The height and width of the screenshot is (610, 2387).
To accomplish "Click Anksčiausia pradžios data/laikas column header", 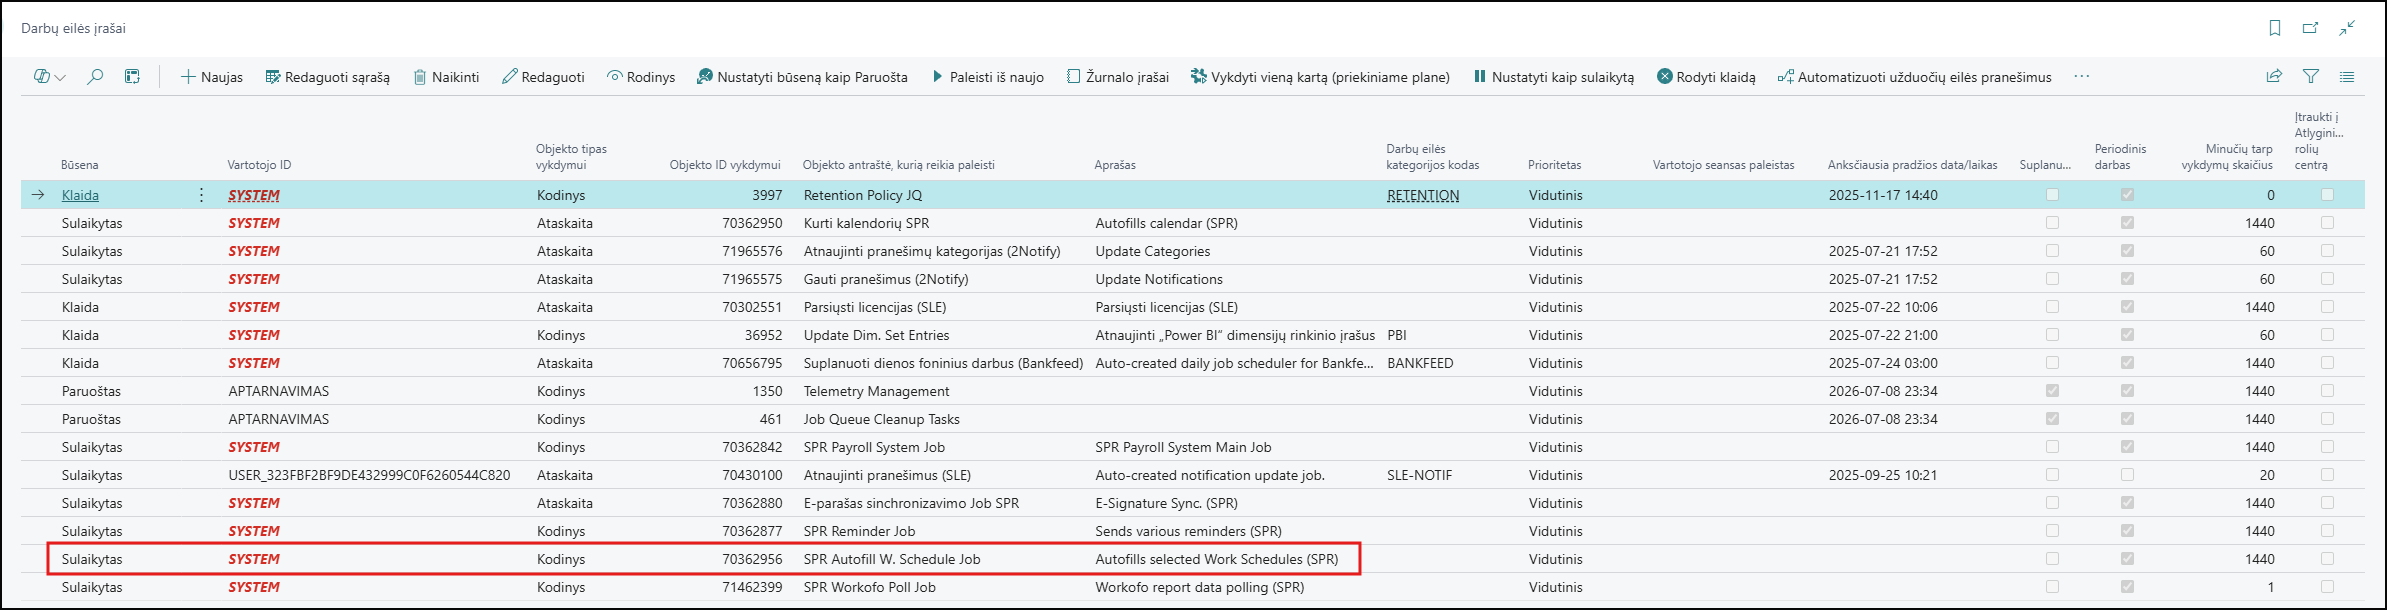I will coord(1913,165).
